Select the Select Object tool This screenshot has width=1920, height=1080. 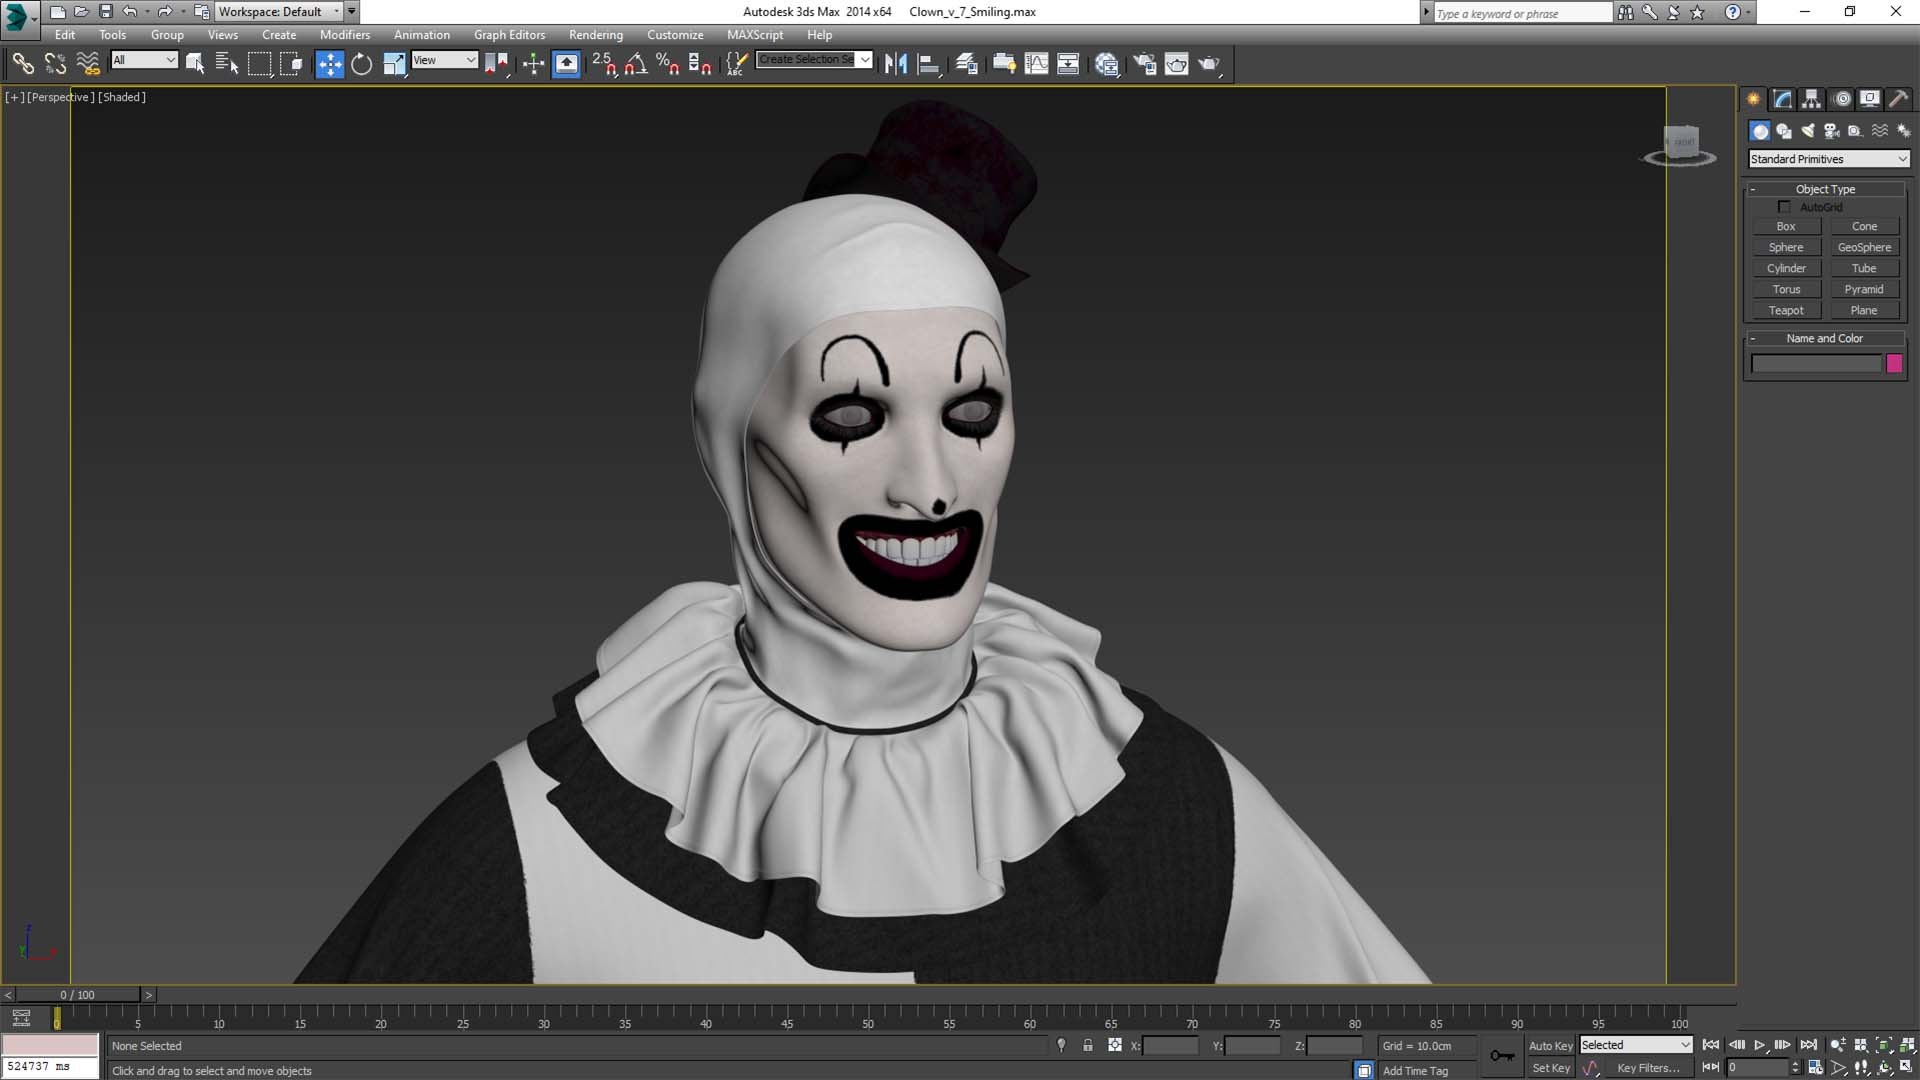pyautogui.click(x=195, y=64)
